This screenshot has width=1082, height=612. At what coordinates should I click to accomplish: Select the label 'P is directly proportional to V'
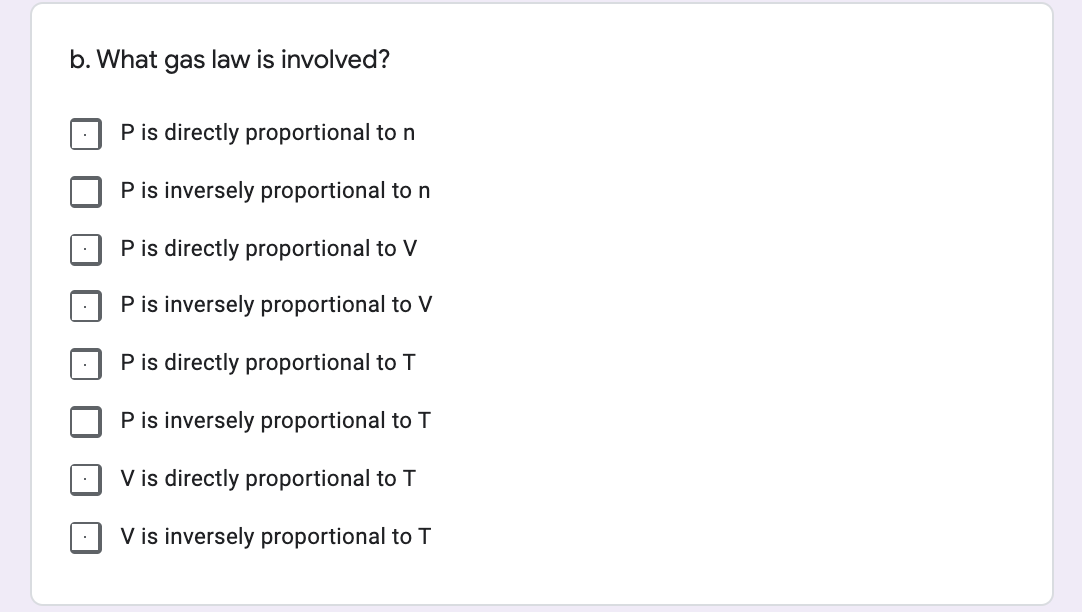(269, 248)
